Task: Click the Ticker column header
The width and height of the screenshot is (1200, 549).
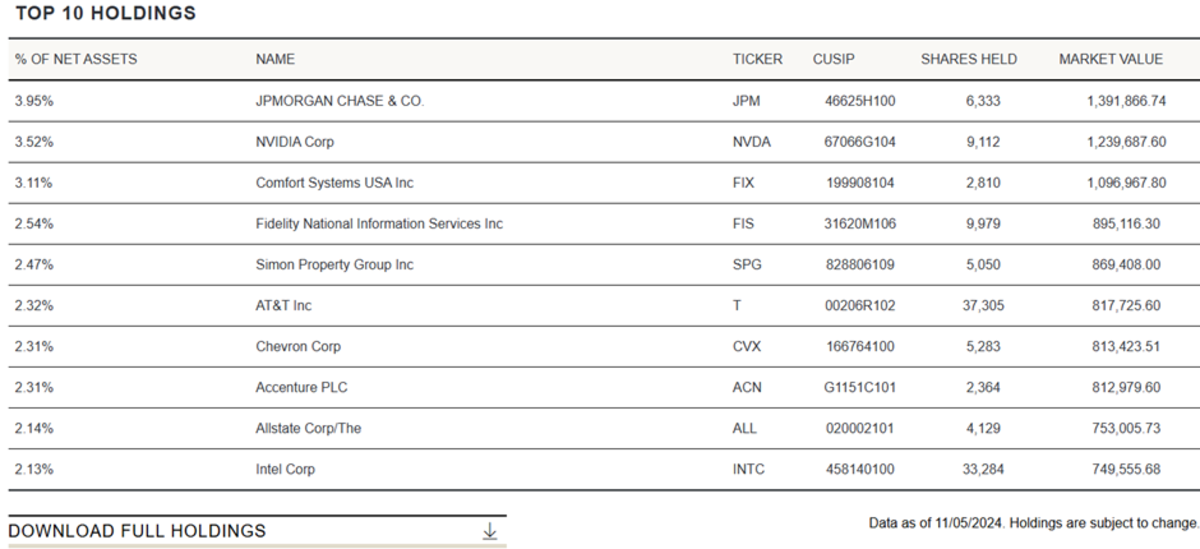Action: pyautogui.click(x=757, y=59)
